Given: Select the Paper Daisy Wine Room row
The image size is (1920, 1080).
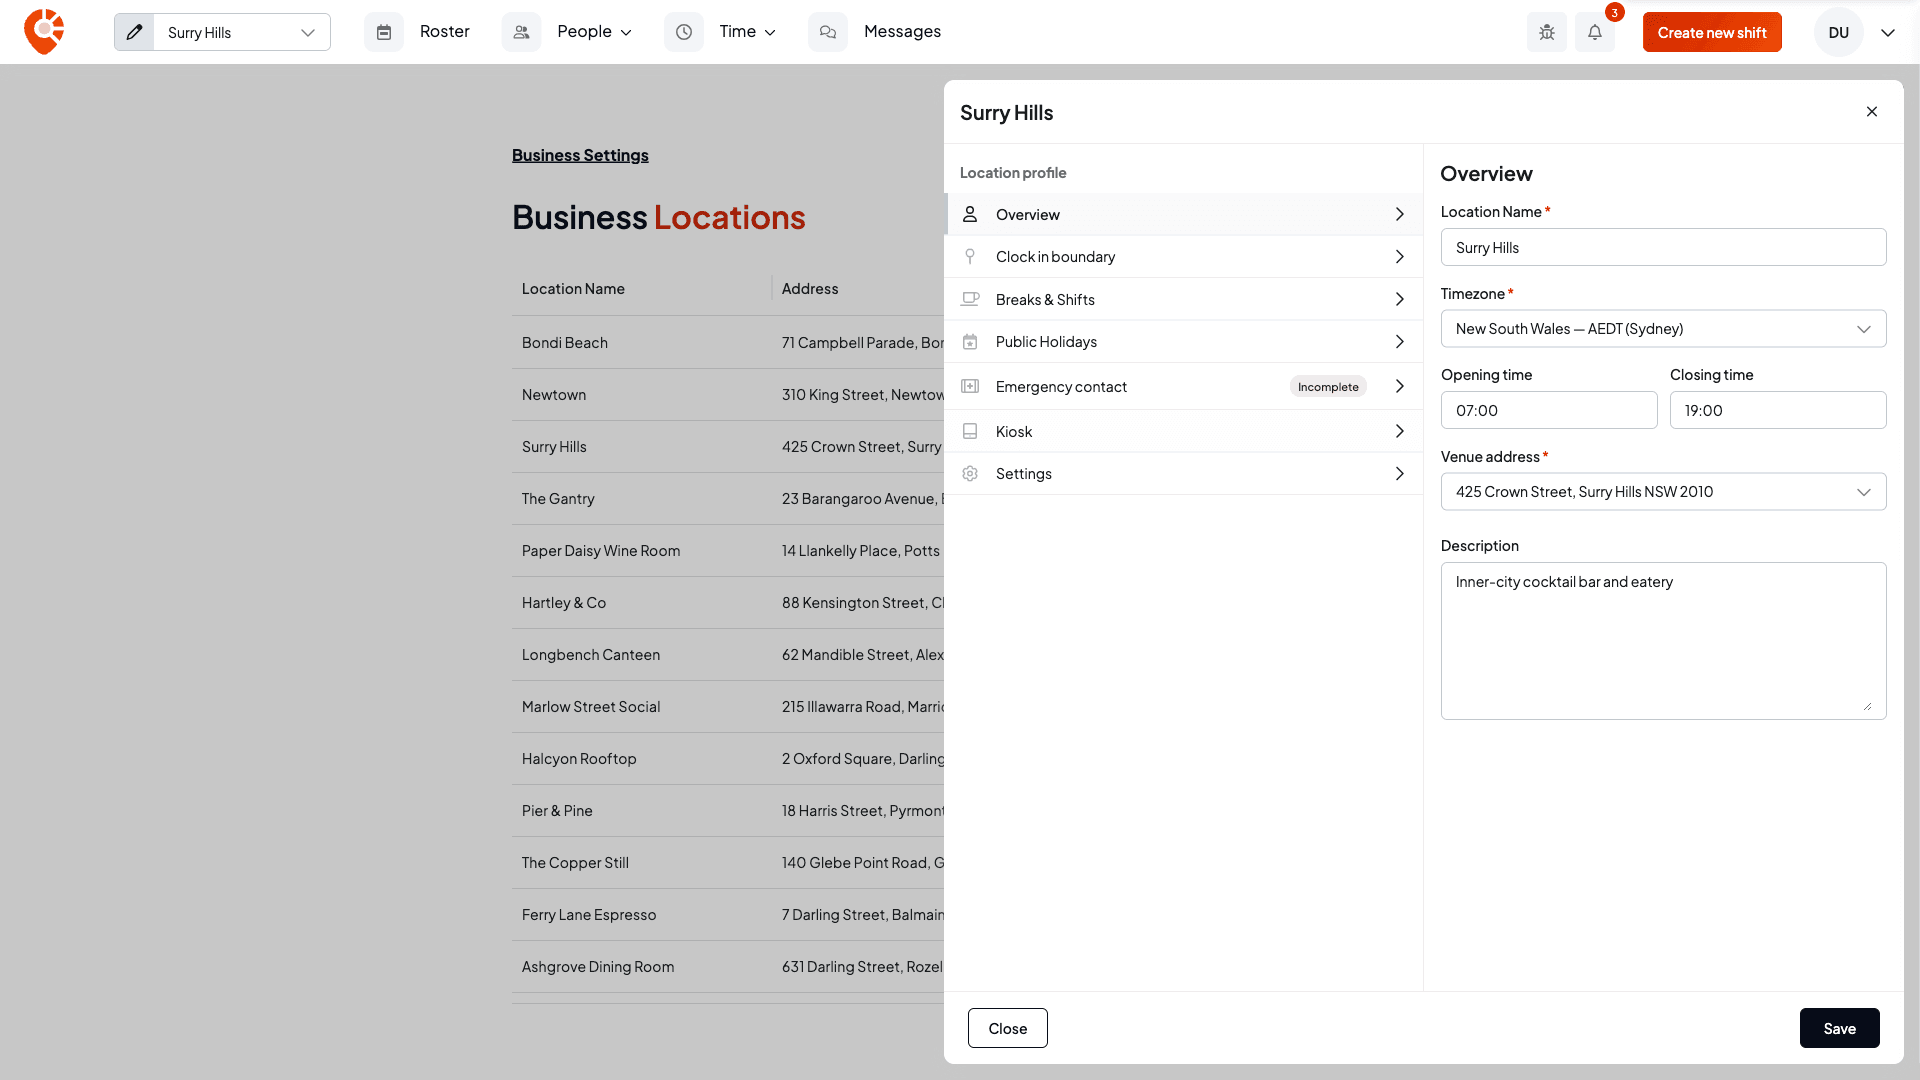Looking at the screenshot, I should click(728, 550).
